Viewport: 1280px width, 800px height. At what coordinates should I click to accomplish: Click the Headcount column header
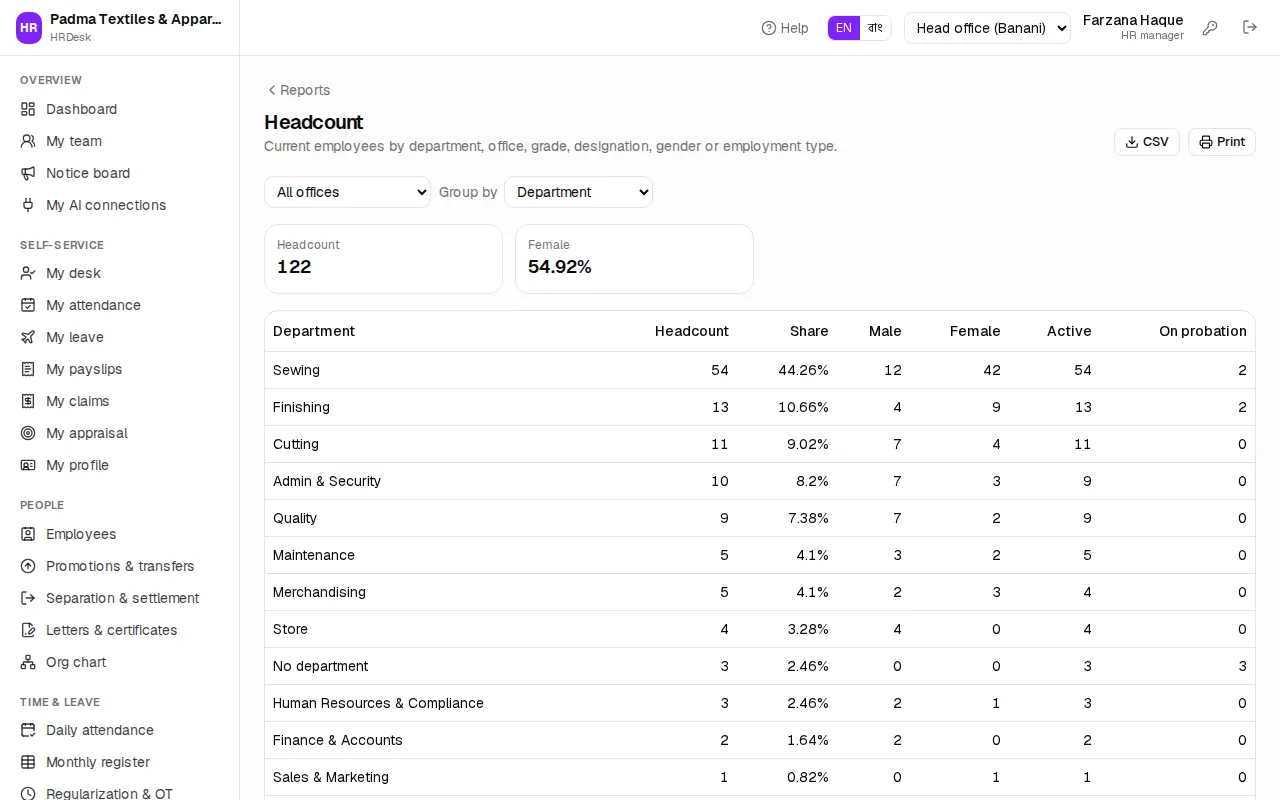692,331
